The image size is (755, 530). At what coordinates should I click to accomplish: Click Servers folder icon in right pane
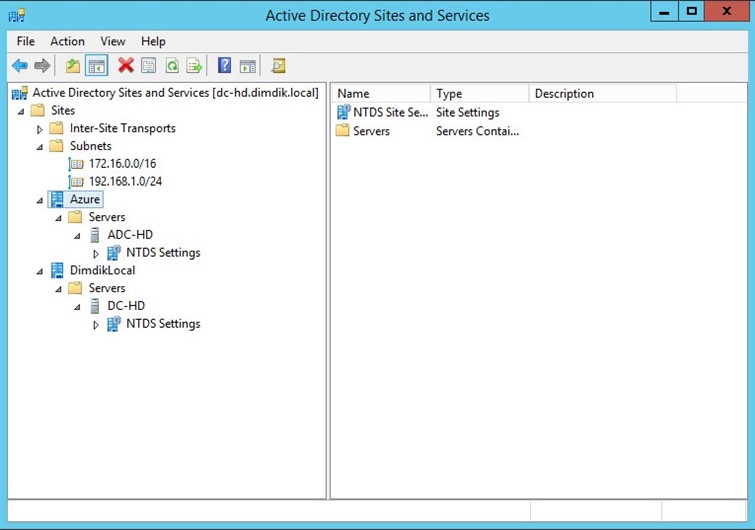coord(342,130)
